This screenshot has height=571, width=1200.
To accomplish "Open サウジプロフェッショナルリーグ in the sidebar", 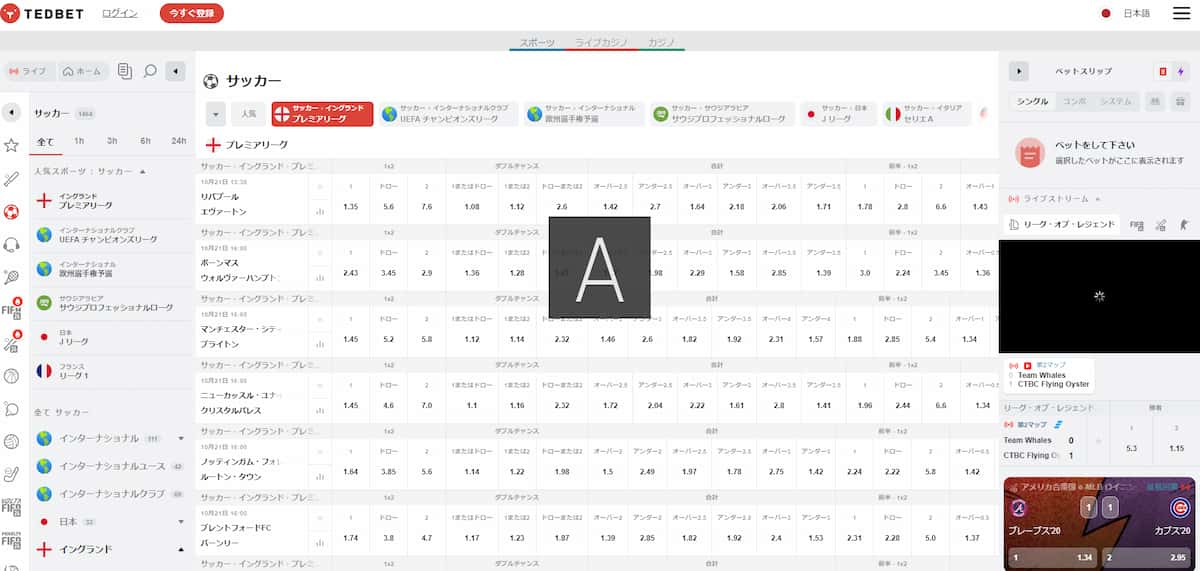I will pyautogui.click(x=111, y=303).
